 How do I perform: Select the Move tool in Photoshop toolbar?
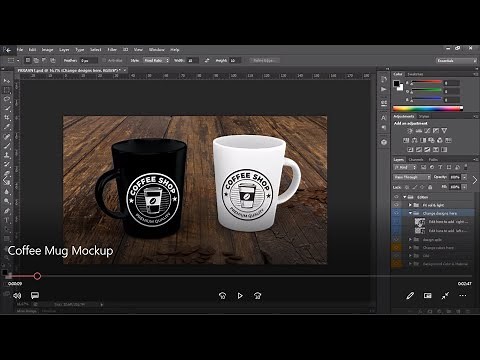(7, 81)
